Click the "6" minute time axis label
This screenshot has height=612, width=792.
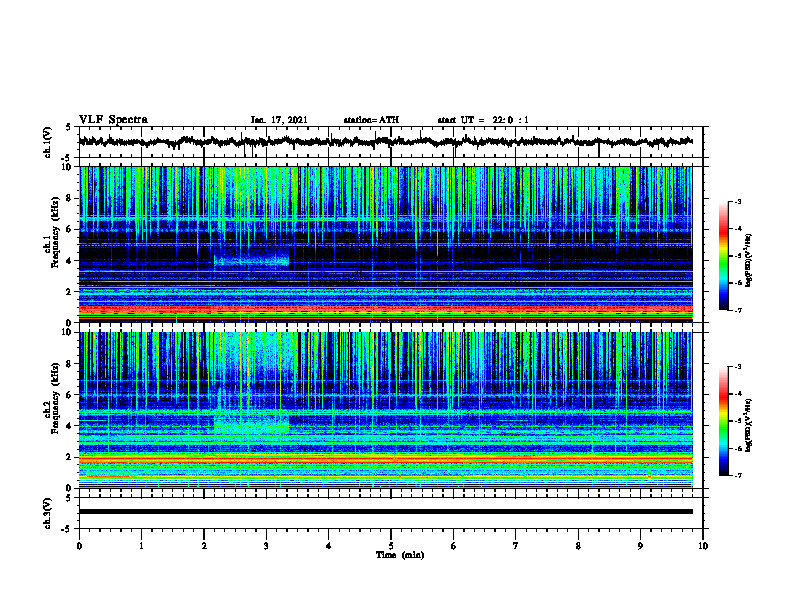[454, 546]
